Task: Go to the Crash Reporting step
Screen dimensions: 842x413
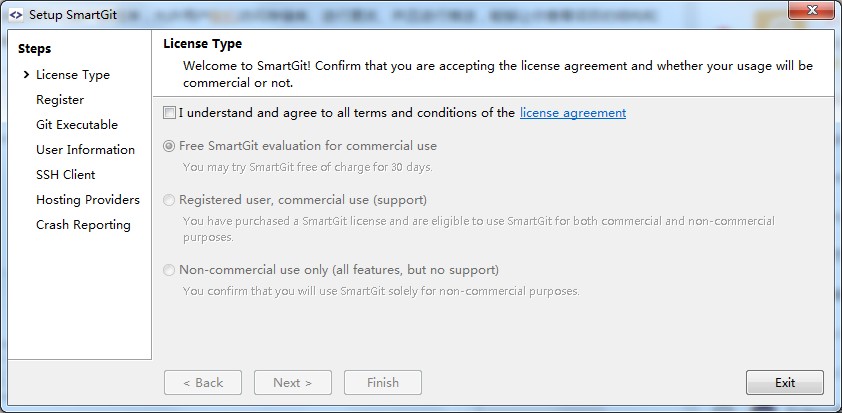Action: [x=83, y=225]
